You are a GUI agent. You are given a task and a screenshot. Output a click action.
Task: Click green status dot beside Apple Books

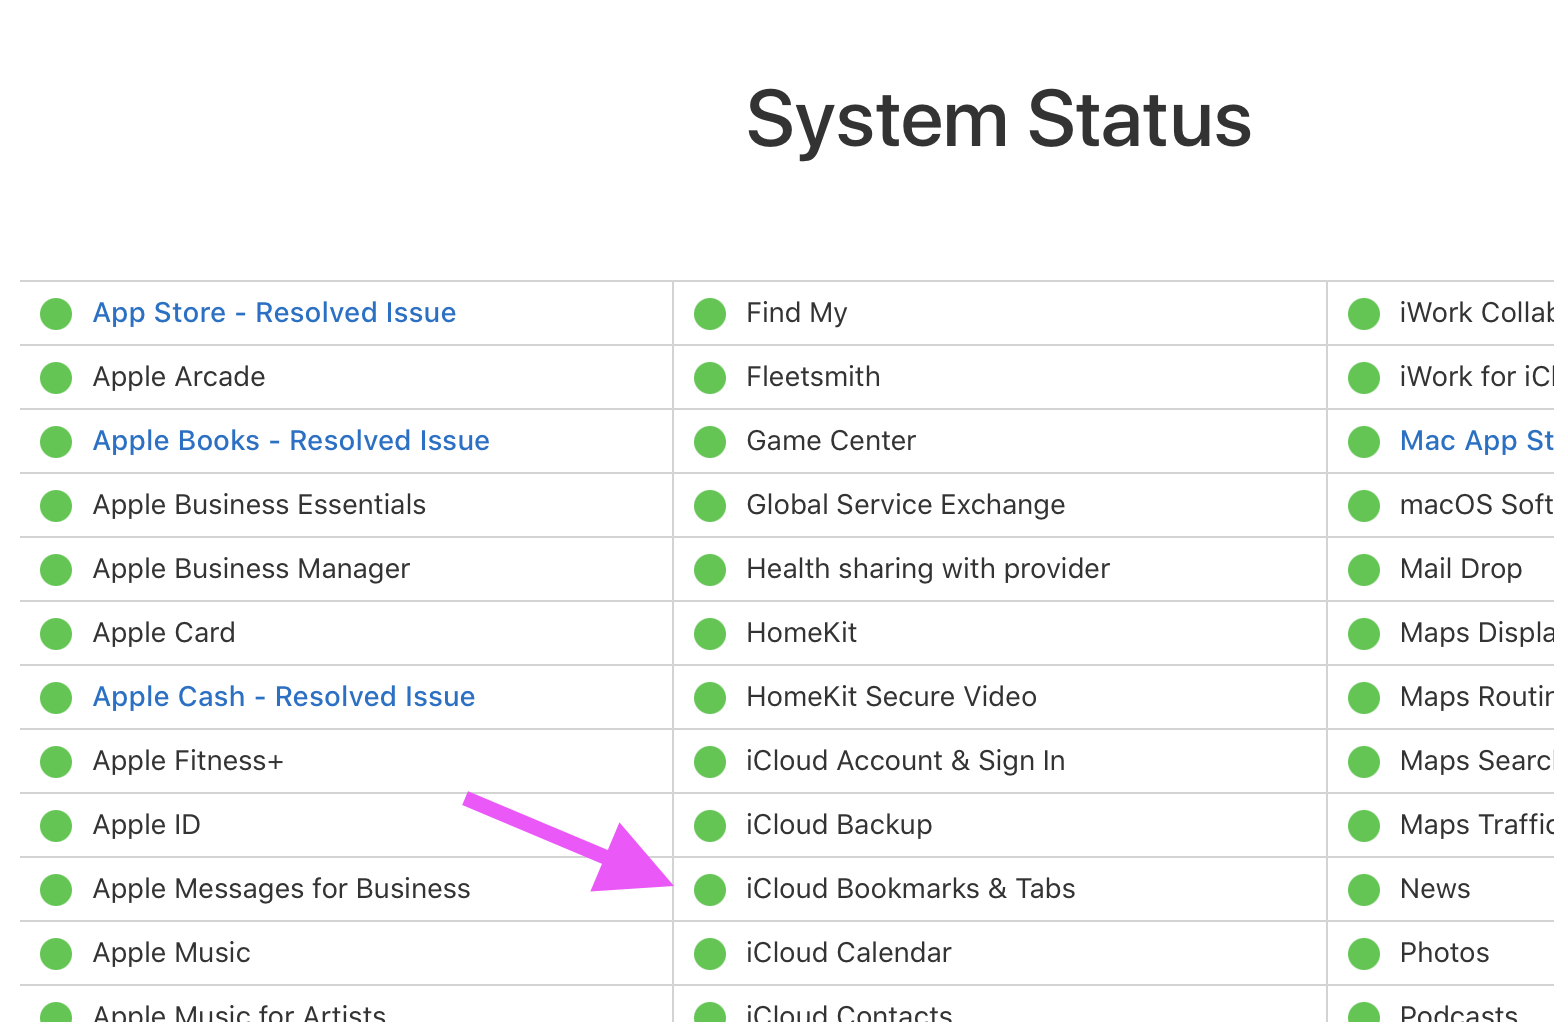point(56,442)
